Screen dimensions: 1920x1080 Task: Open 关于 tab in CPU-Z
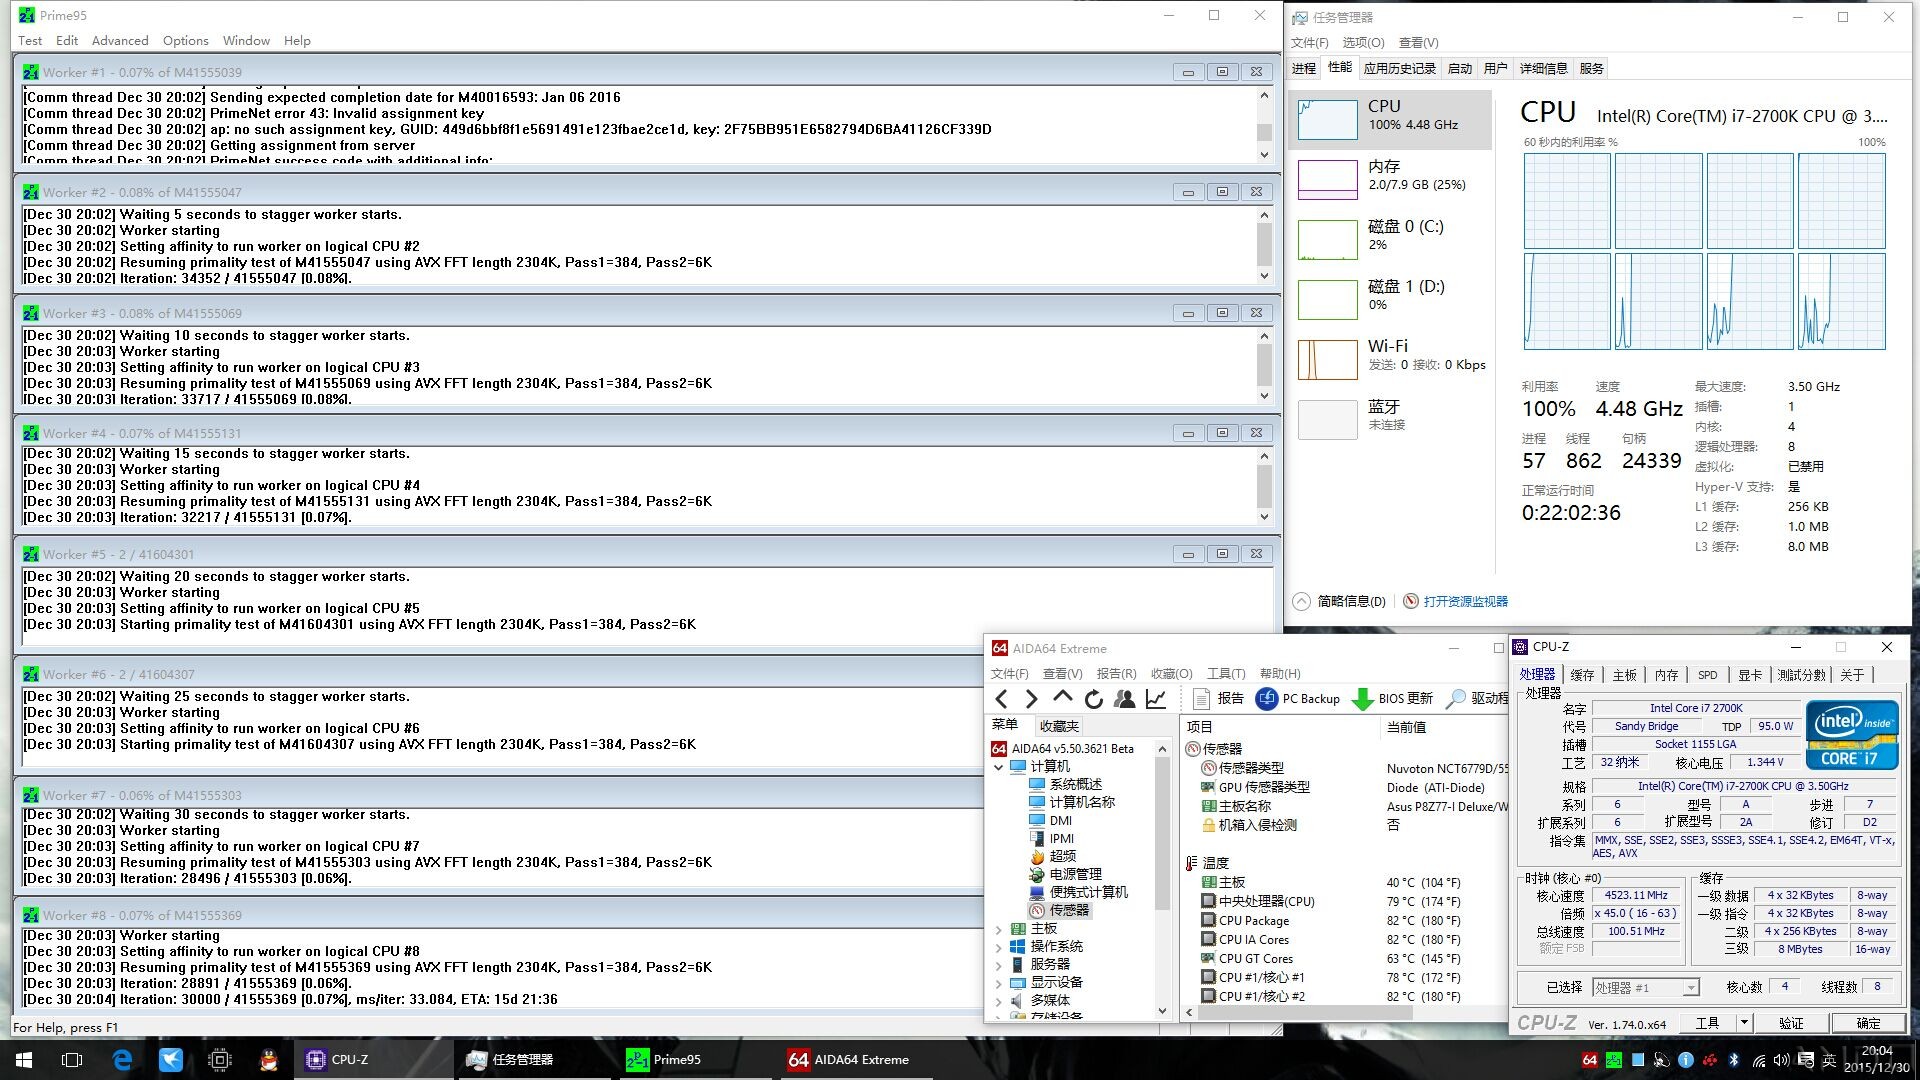pyautogui.click(x=1852, y=675)
